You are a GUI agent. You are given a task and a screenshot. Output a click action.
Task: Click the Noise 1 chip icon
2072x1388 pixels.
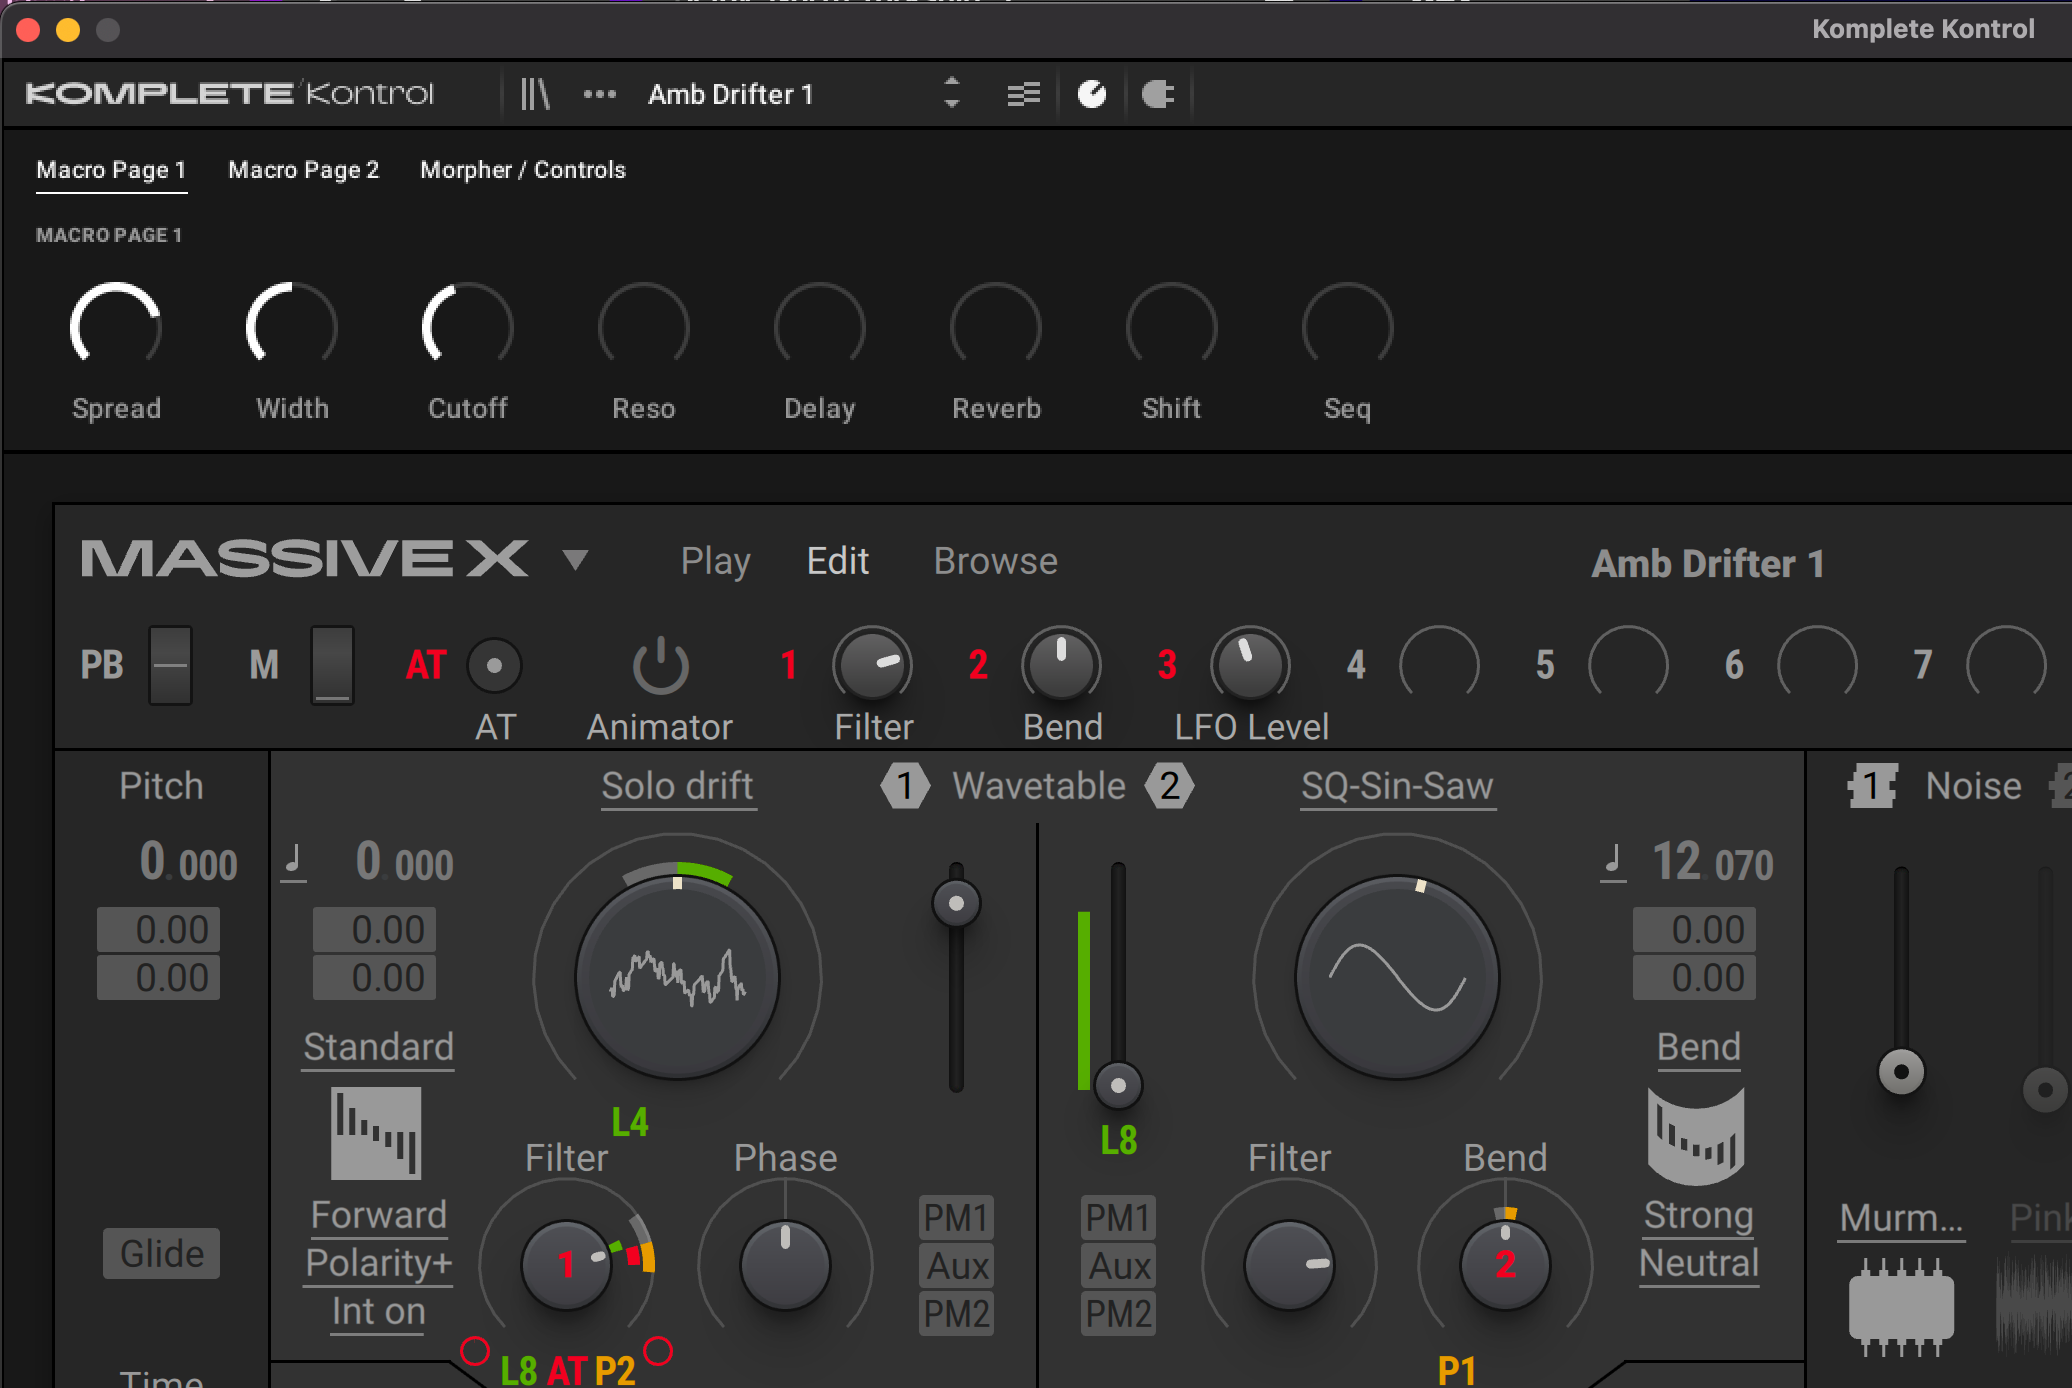pos(1872,786)
